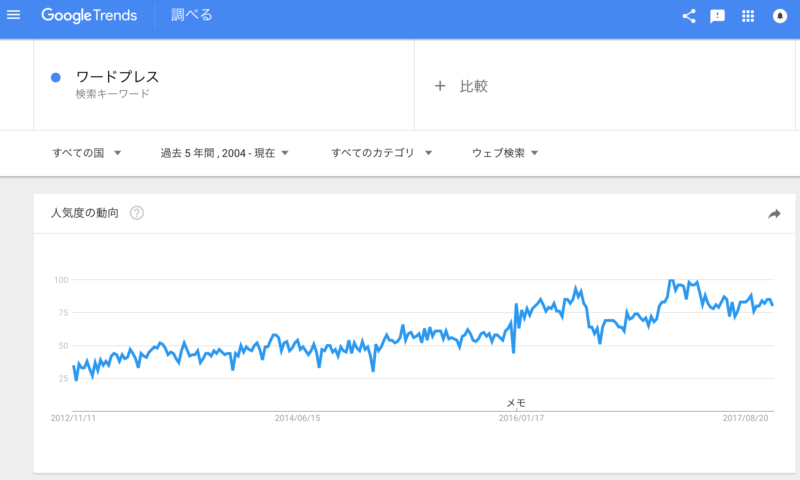
Task: Click the メモ note marker on chart
Action: (x=516, y=403)
